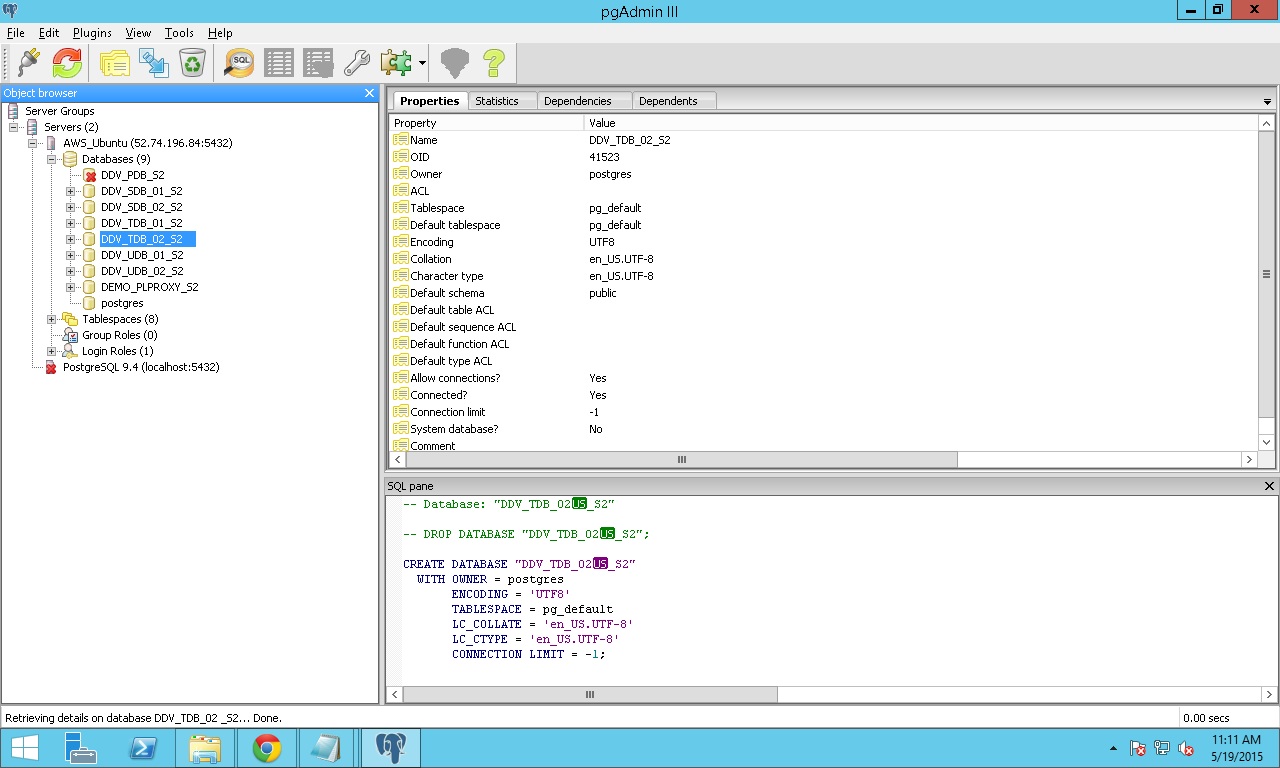Screen dimensions: 1280x768
Task: Close the Object browser panel
Action: click(369, 93)
